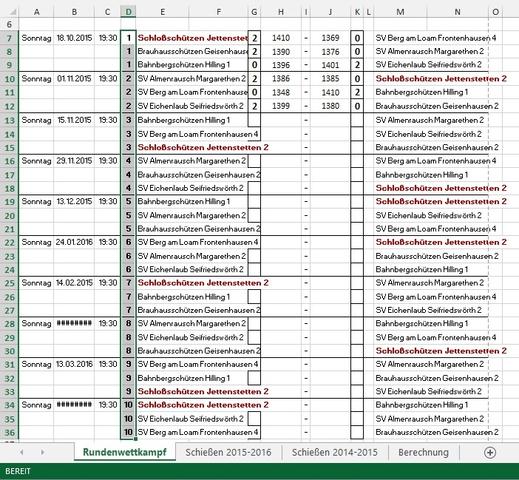Click date cell 24.01.2016

[x=74, y=242]
